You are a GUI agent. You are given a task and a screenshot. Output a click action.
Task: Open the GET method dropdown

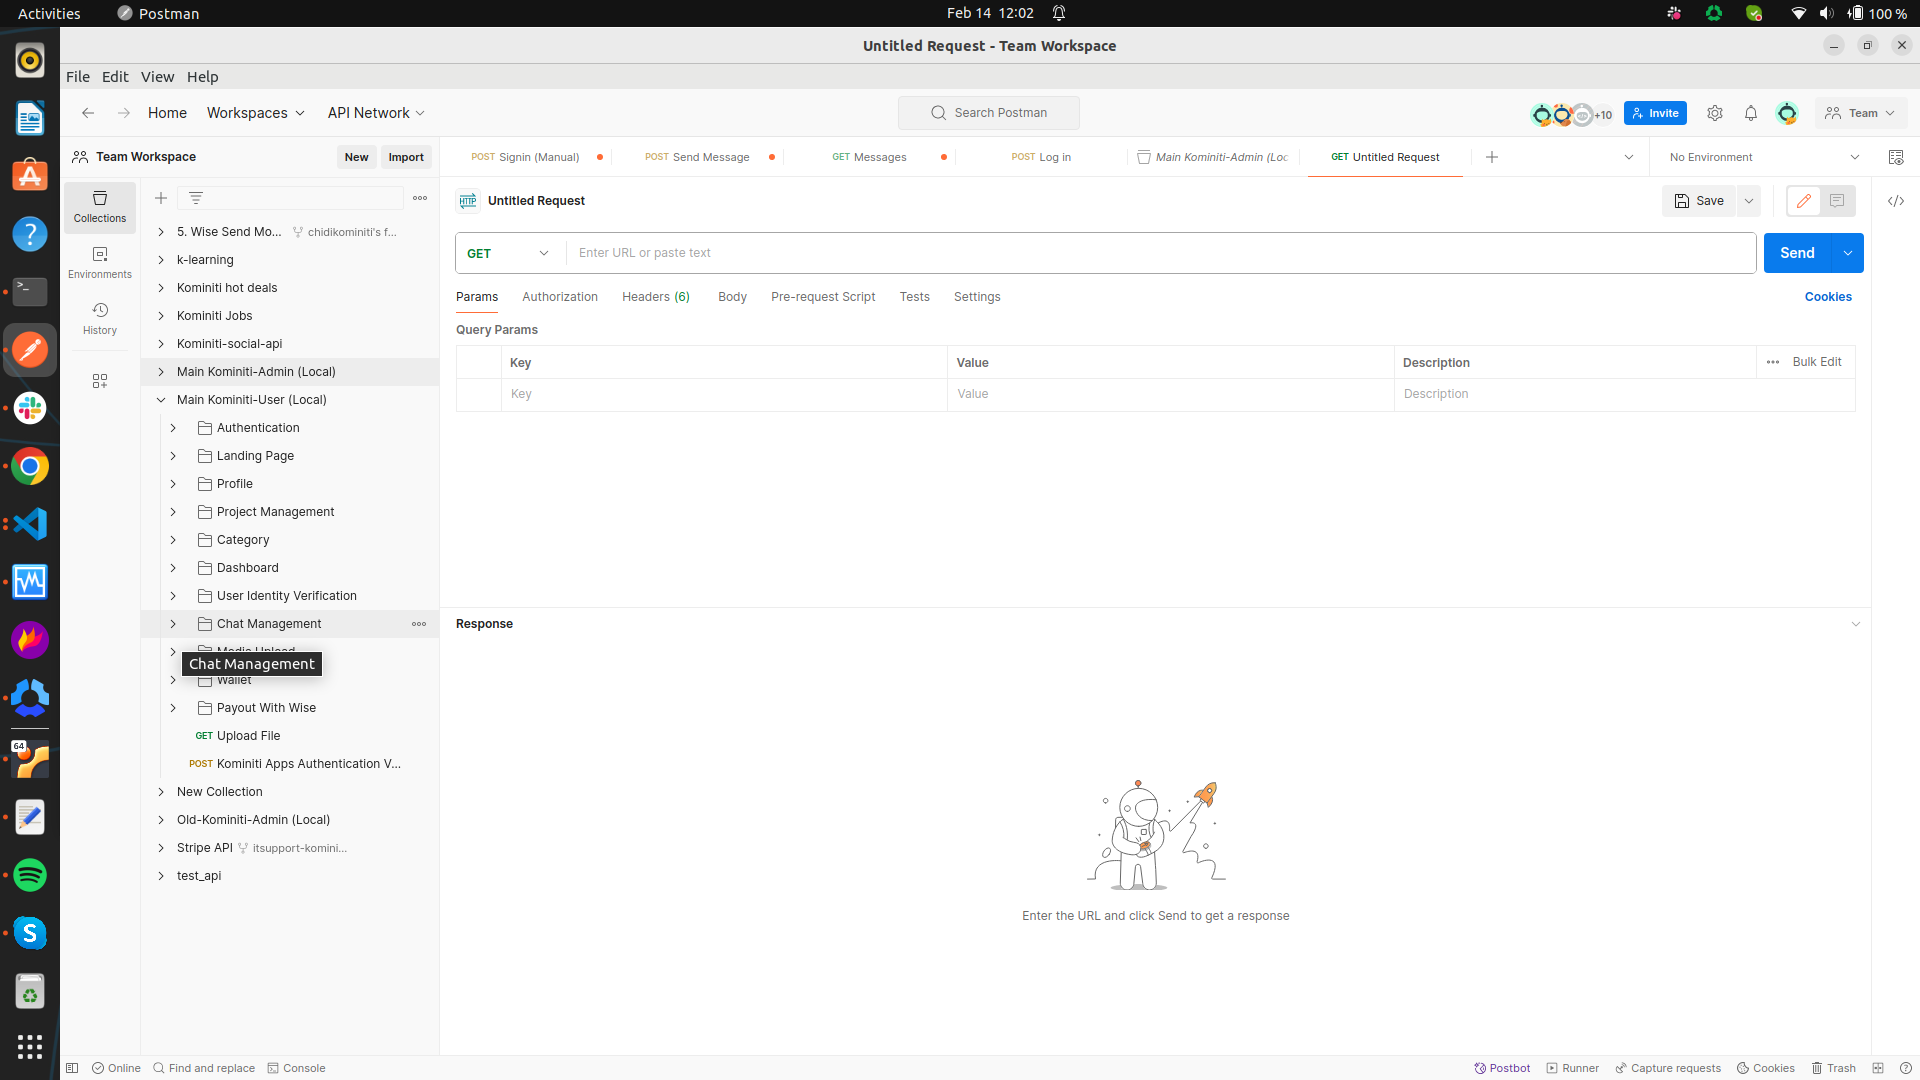click(x=509, y=253)
